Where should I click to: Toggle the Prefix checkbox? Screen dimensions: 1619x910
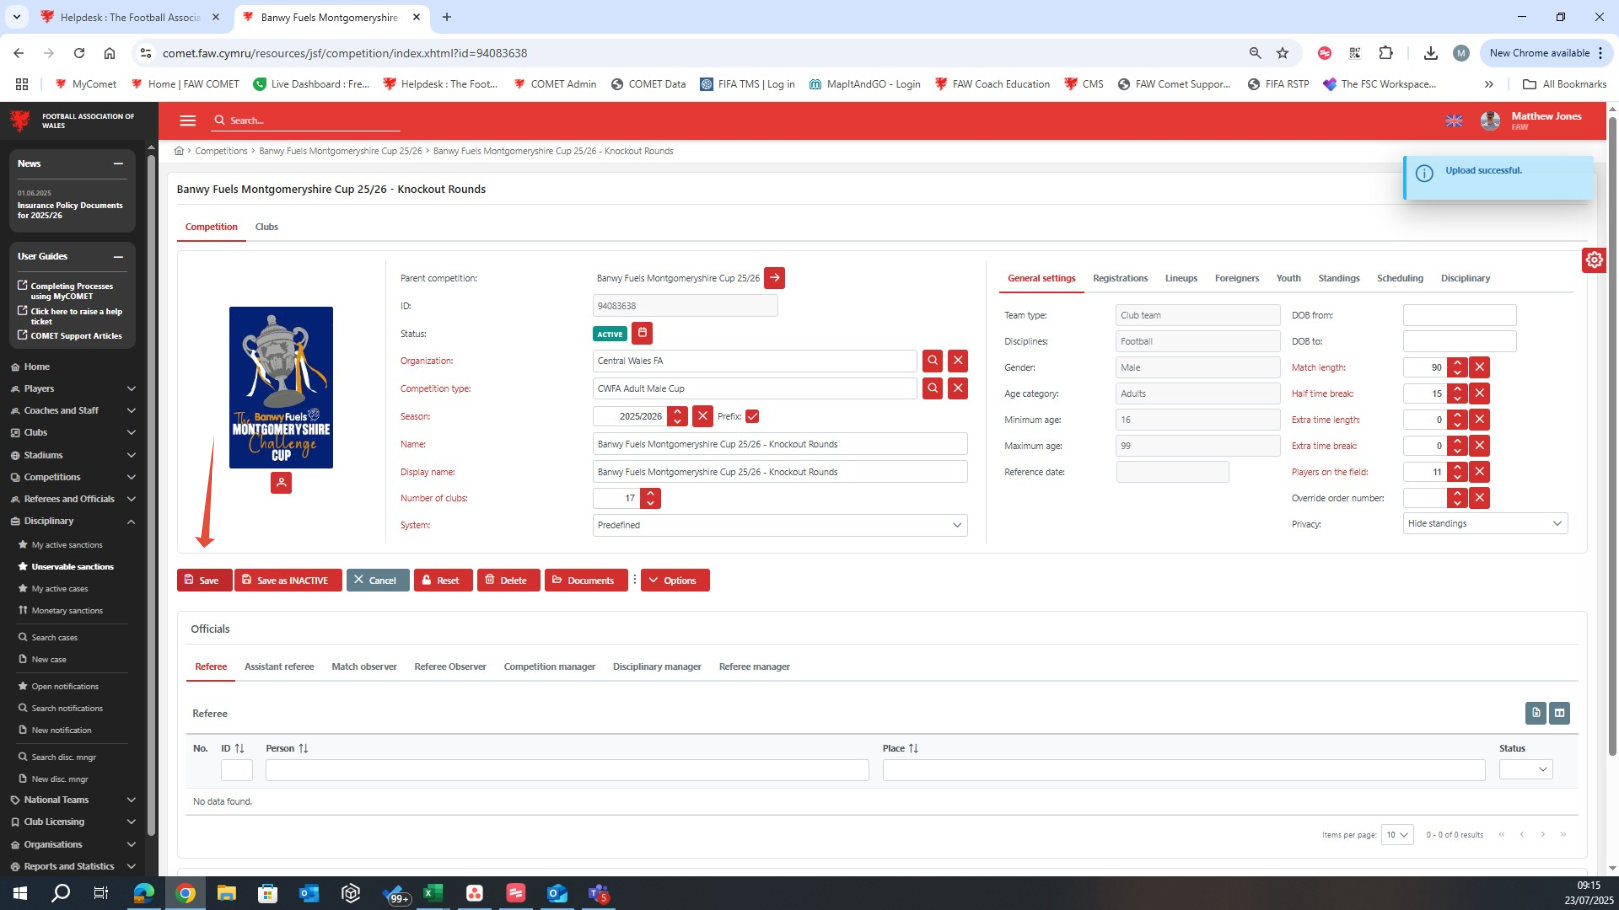tap(752, 416)
